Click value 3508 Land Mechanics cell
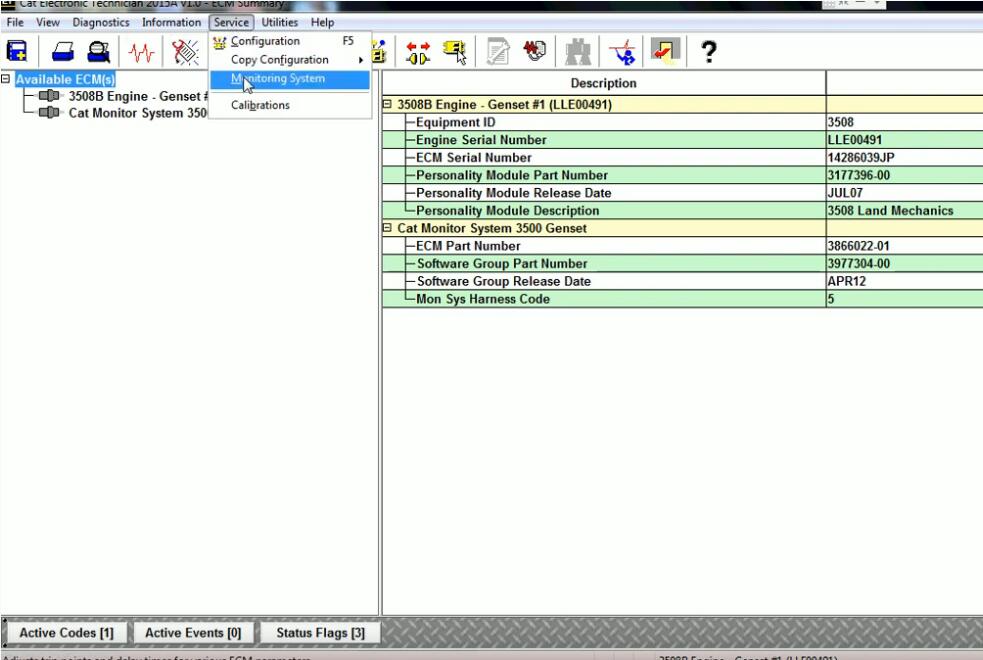 (905, 211)
